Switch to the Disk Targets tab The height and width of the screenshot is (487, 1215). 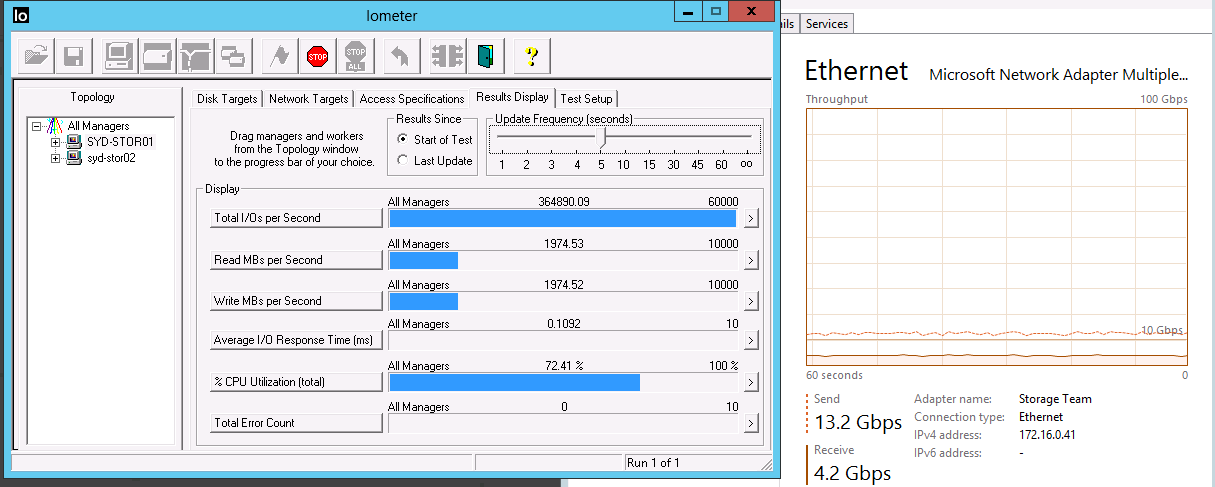point(227,99)
